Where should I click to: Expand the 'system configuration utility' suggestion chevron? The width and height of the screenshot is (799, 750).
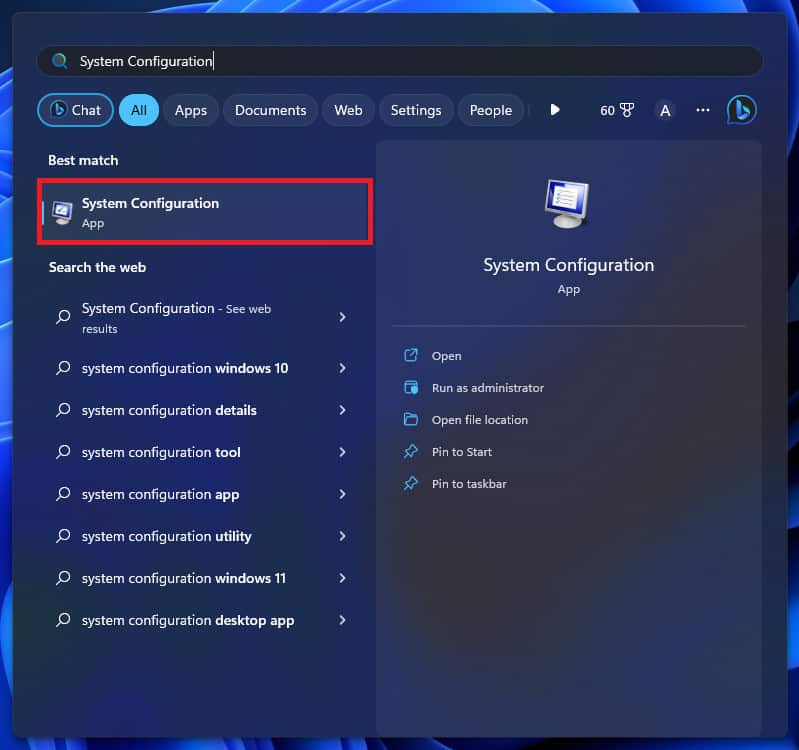click(x=342, y=536)
